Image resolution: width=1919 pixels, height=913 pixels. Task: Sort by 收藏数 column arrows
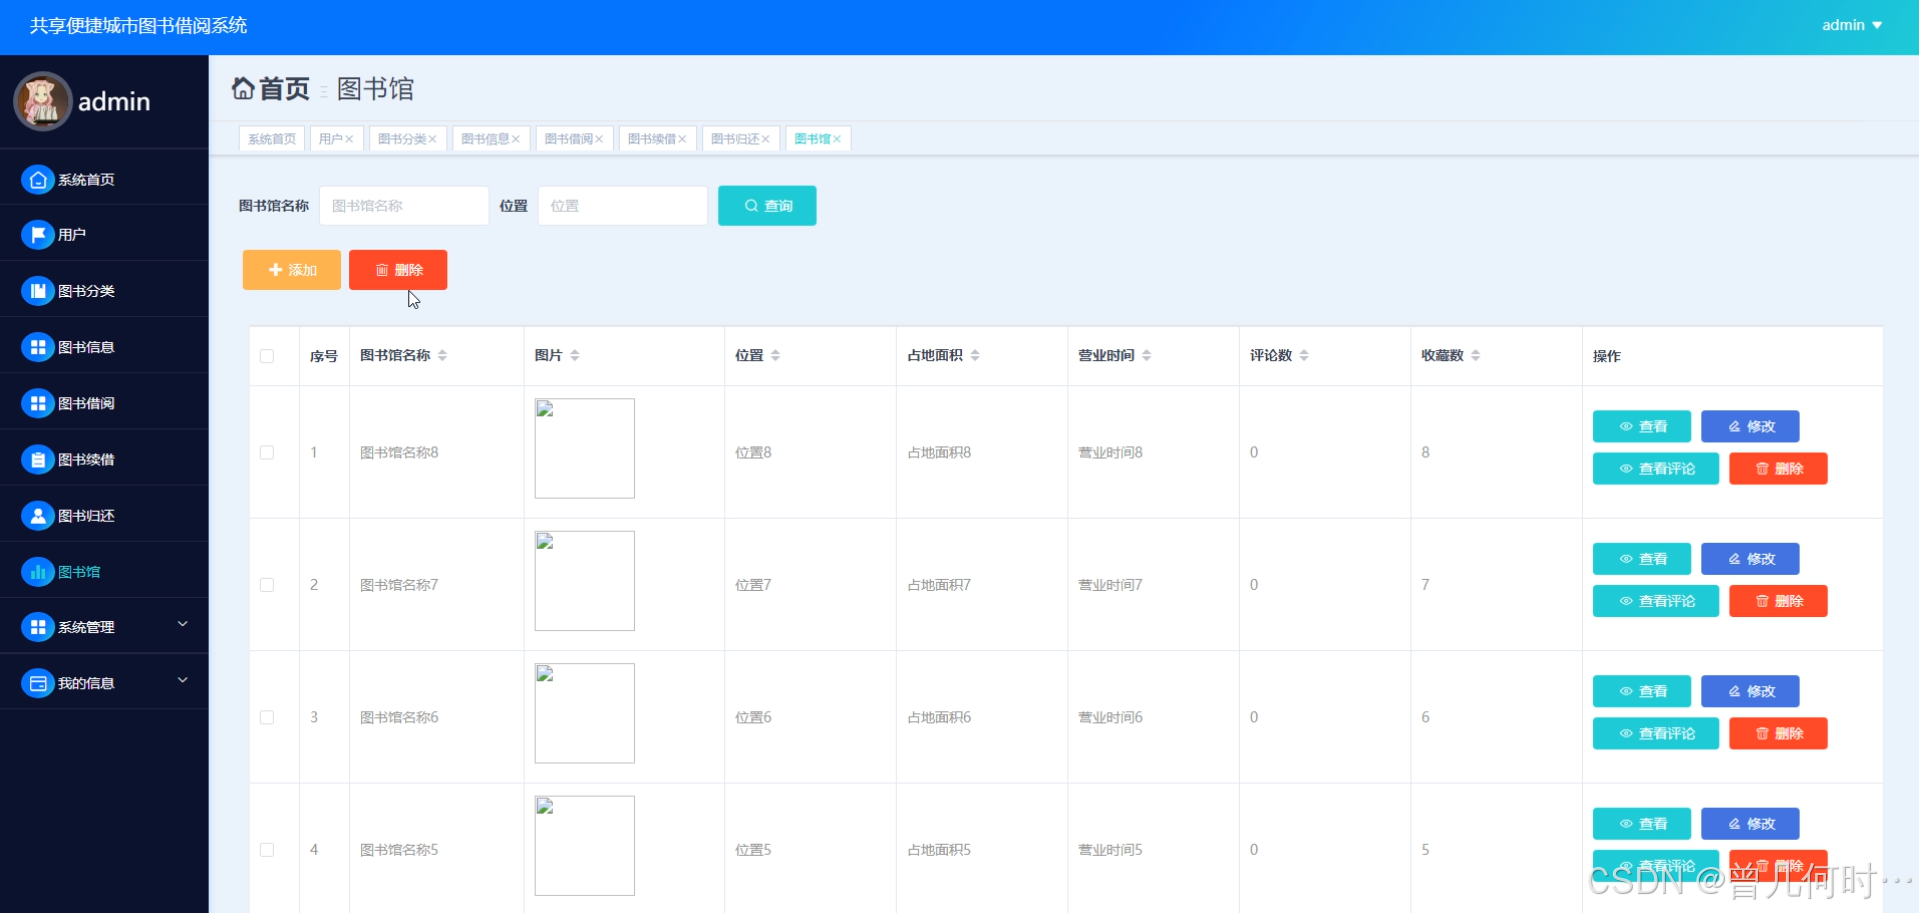1475,355
